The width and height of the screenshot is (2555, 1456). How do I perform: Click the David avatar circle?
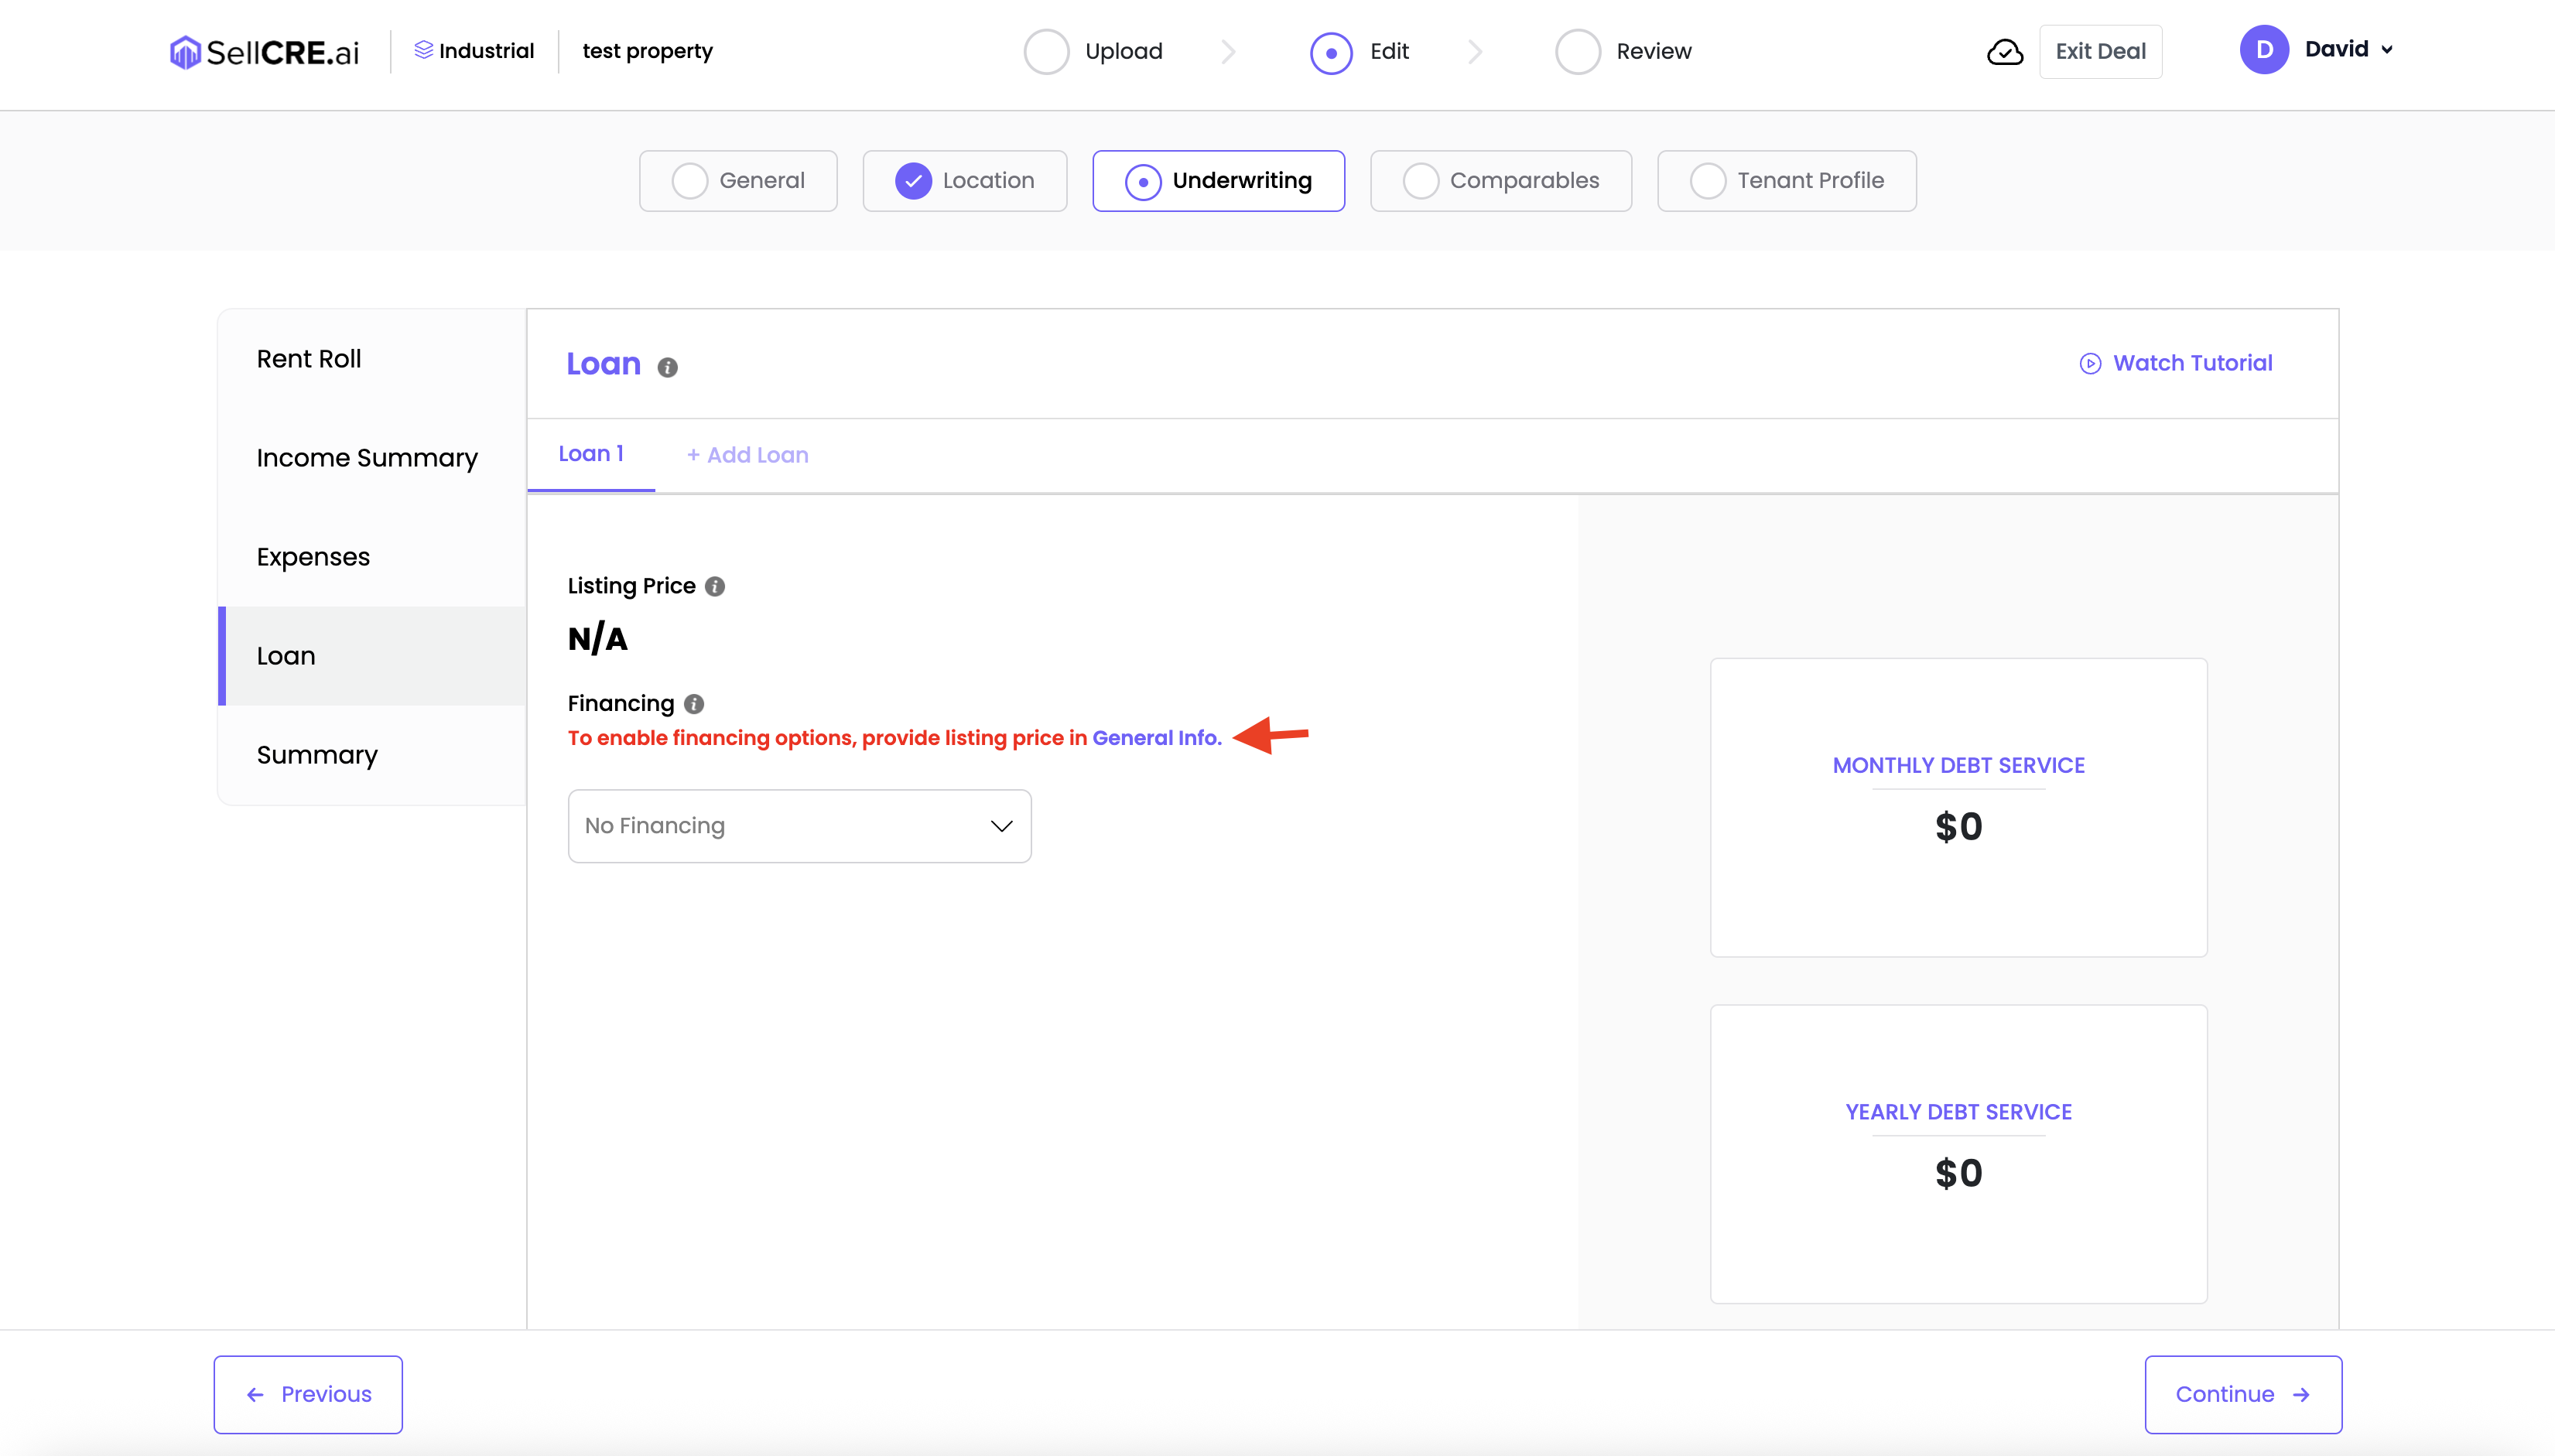[2264, 50]
